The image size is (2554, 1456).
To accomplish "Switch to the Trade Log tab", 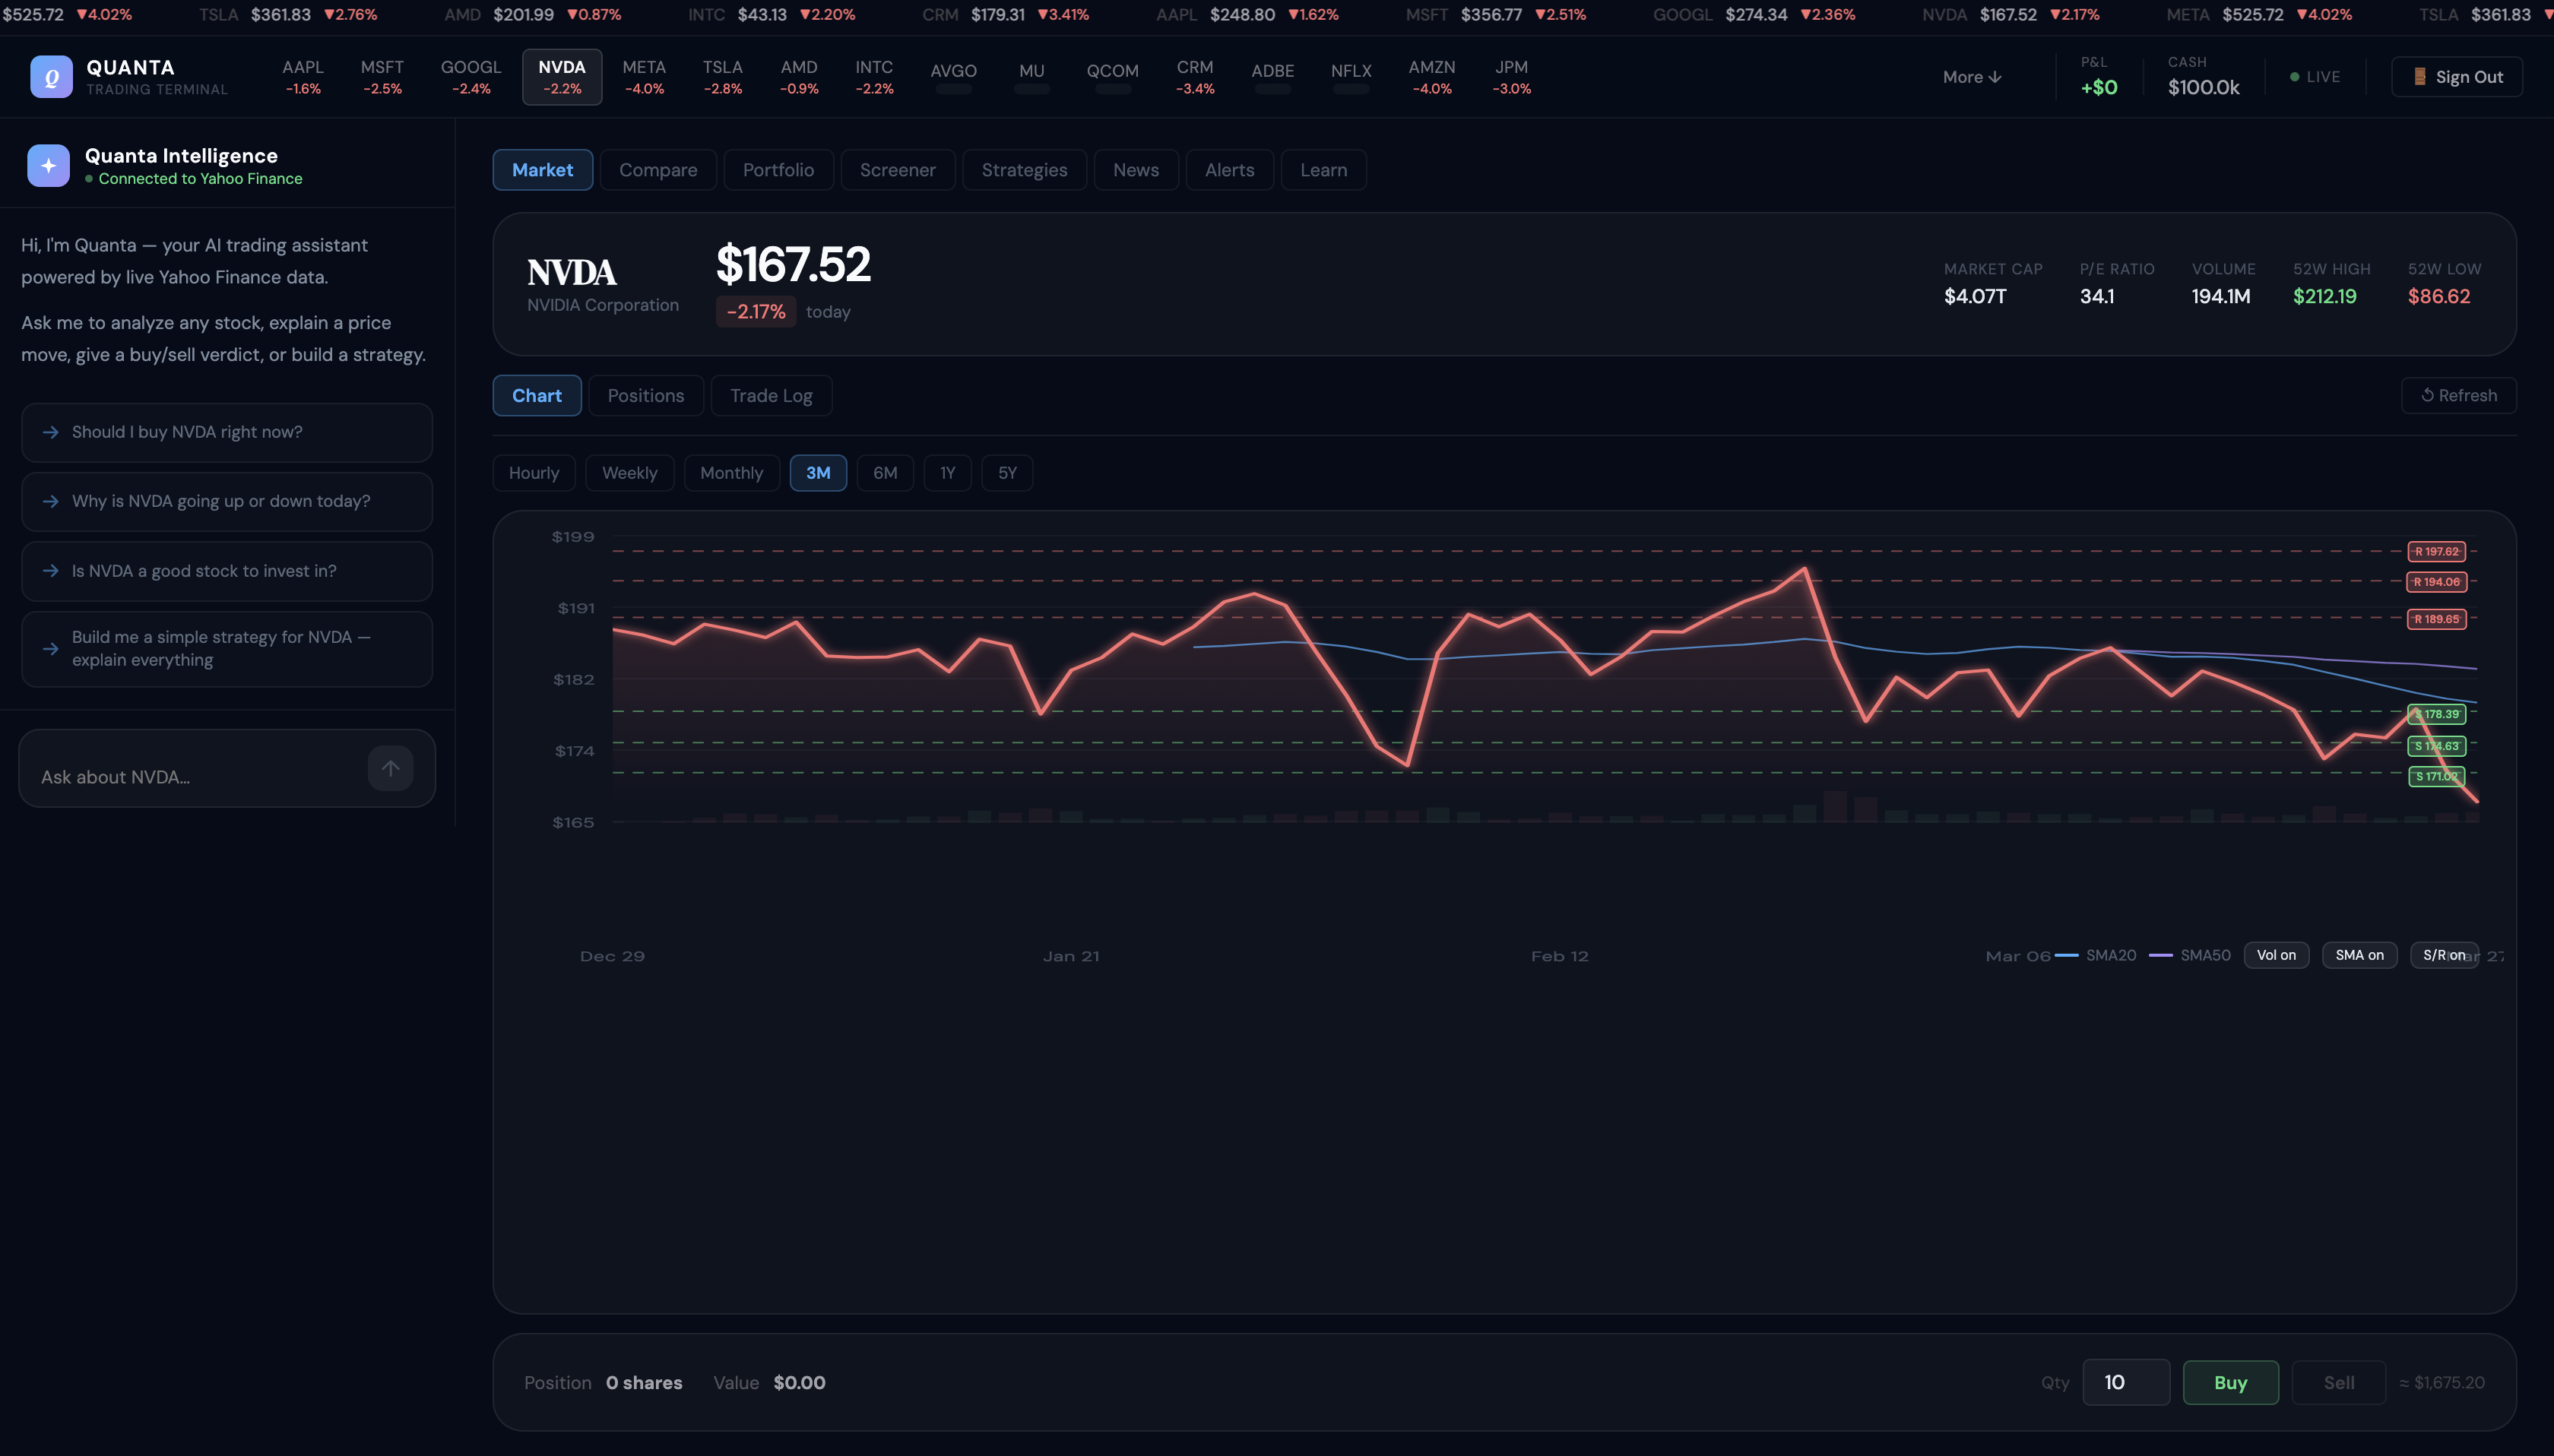I will tap(770, 396).
